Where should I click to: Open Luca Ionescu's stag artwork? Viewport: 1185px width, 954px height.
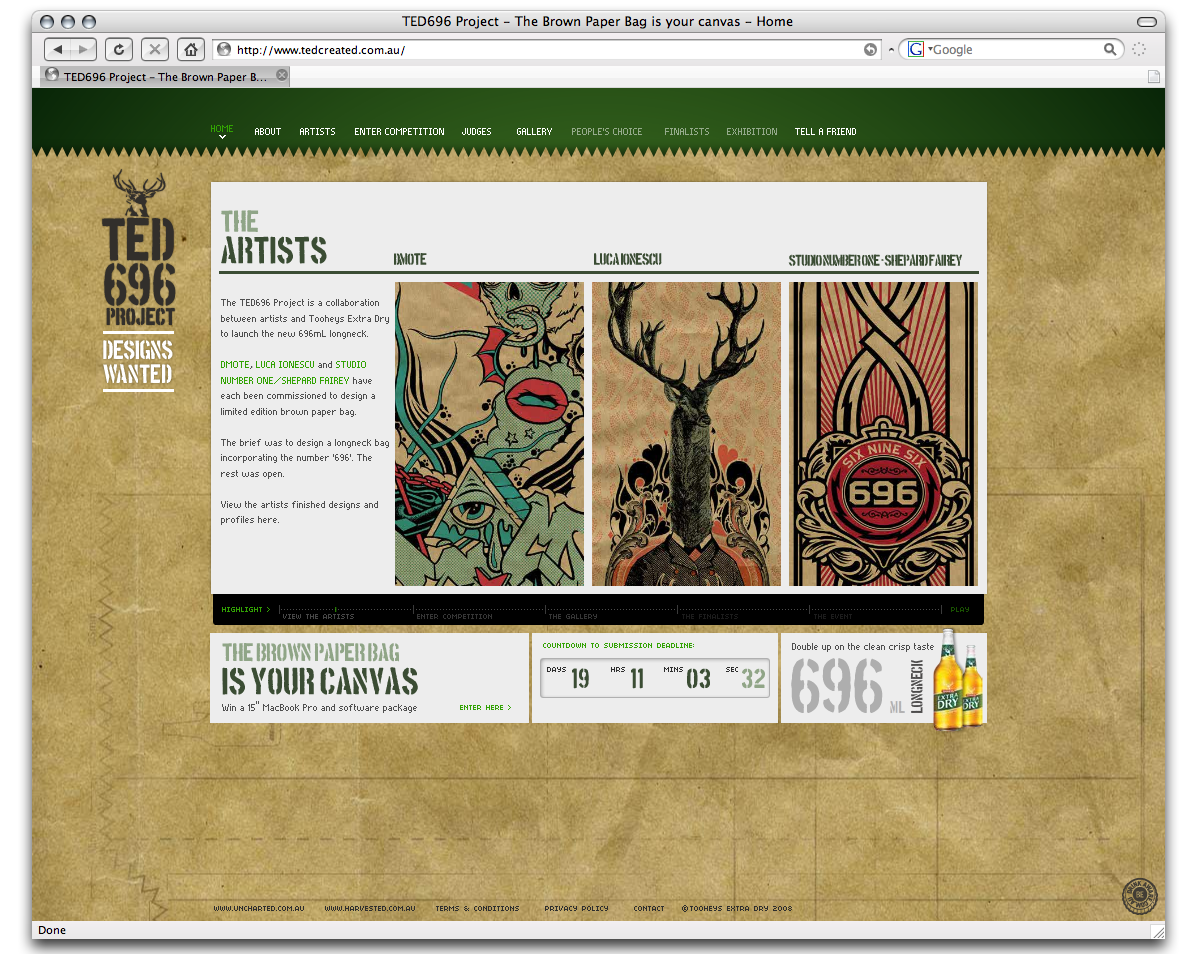pos(686,434)
